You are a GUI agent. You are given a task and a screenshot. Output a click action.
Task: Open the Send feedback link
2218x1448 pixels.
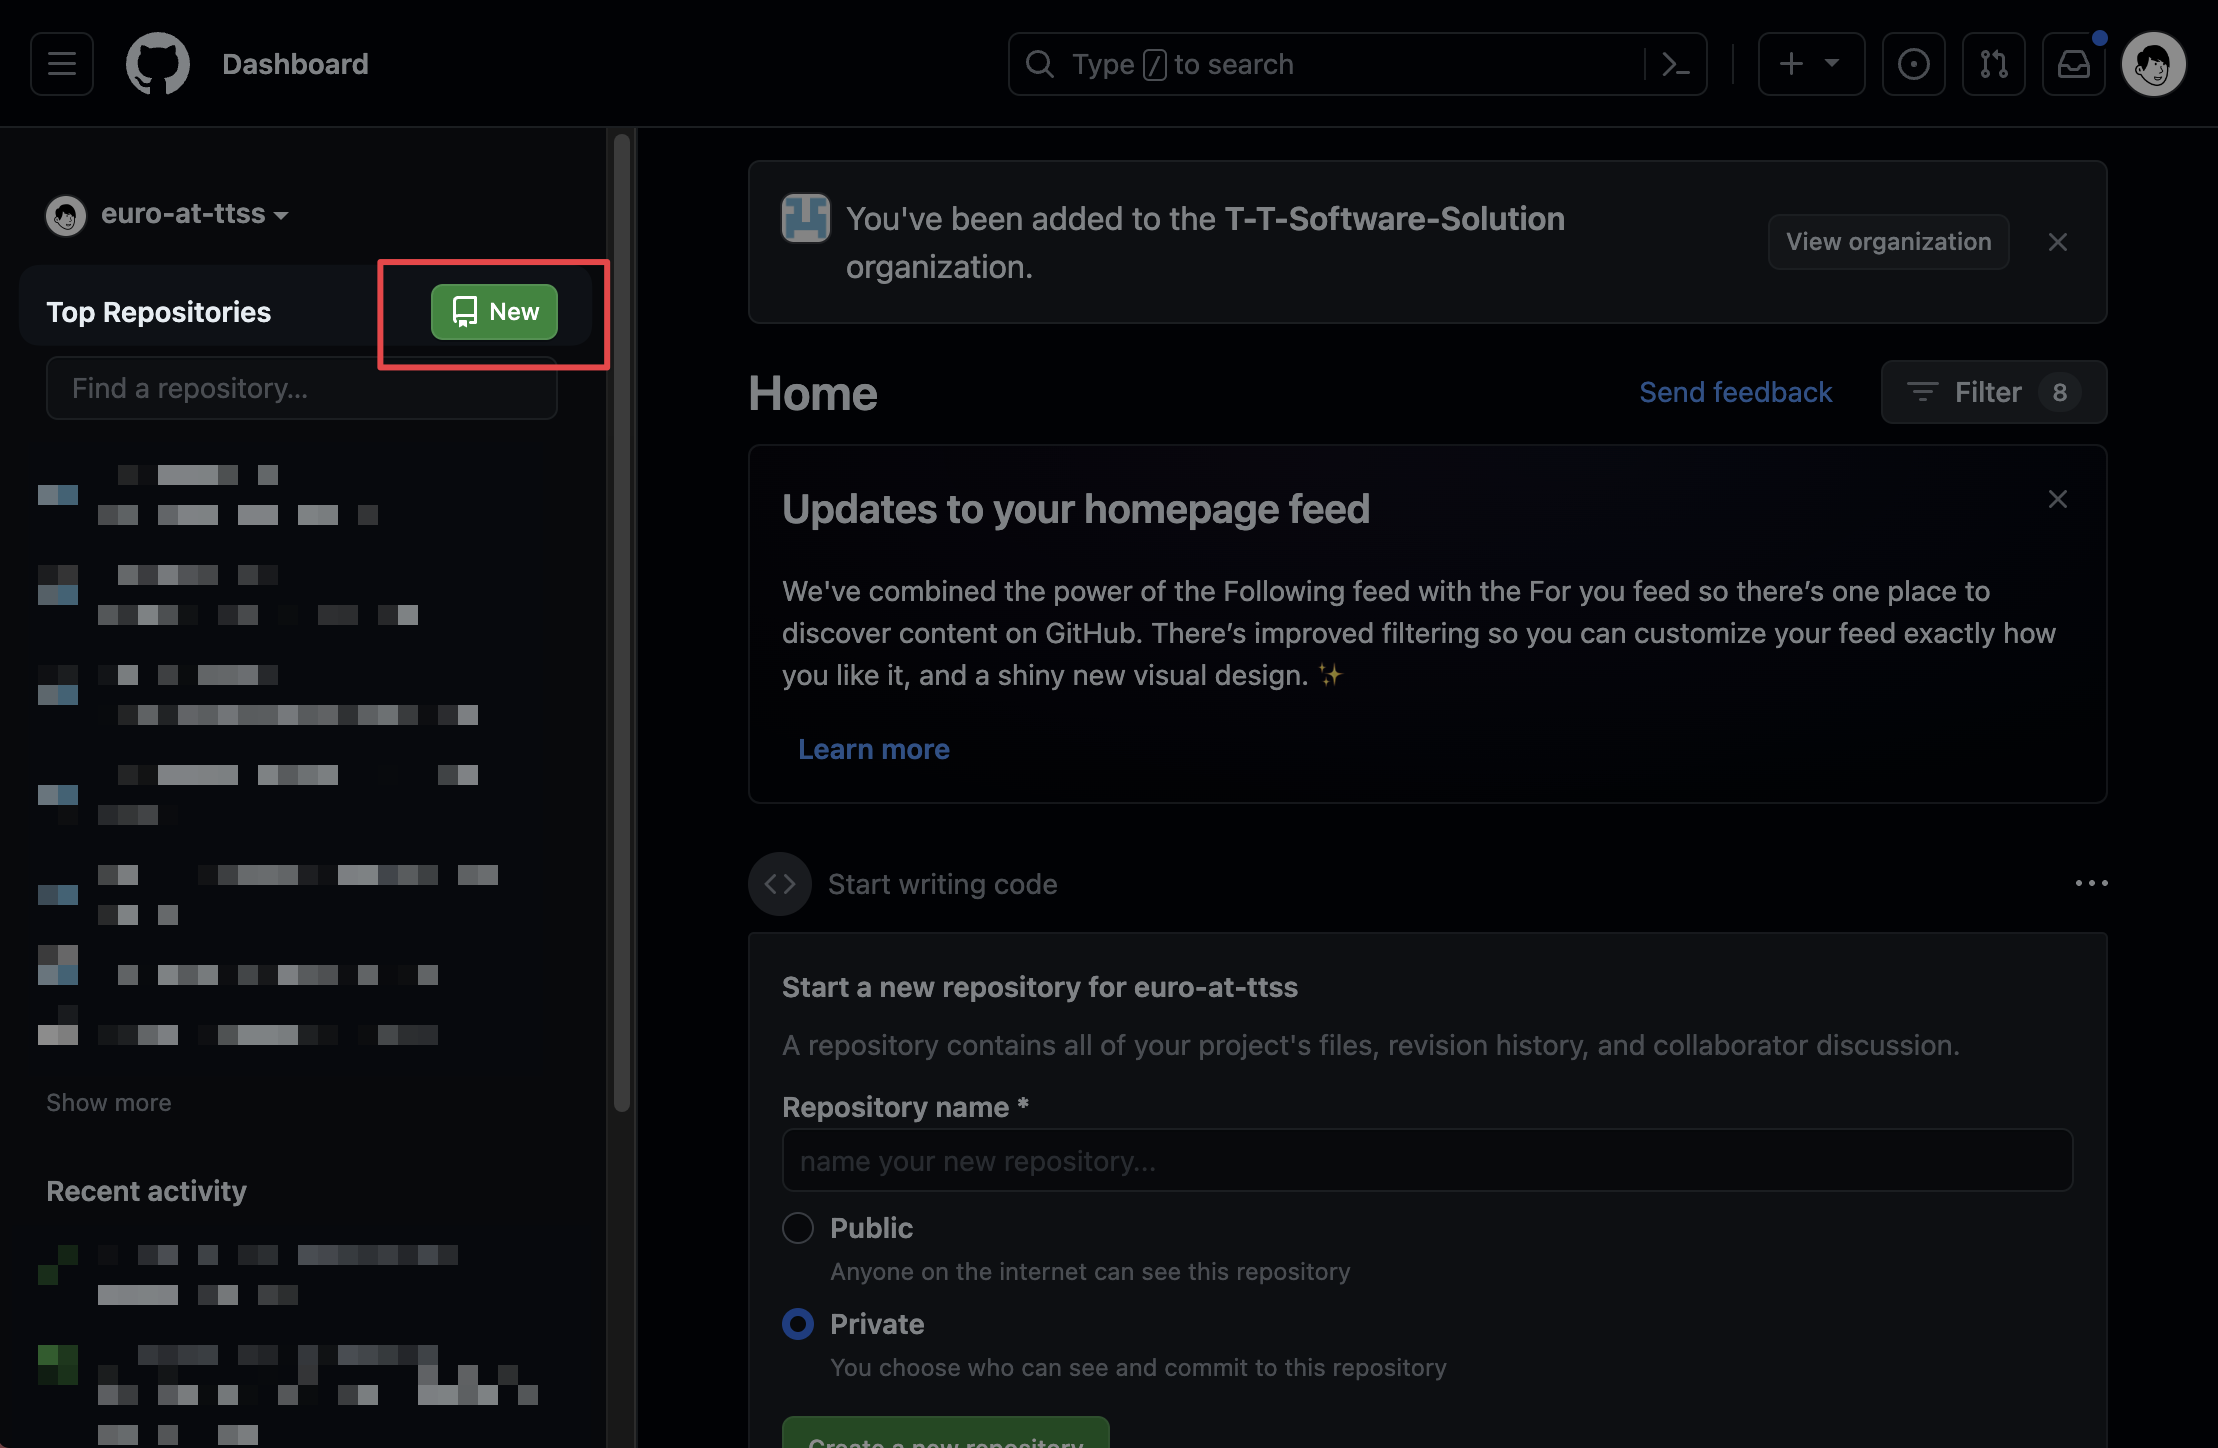1735,392
